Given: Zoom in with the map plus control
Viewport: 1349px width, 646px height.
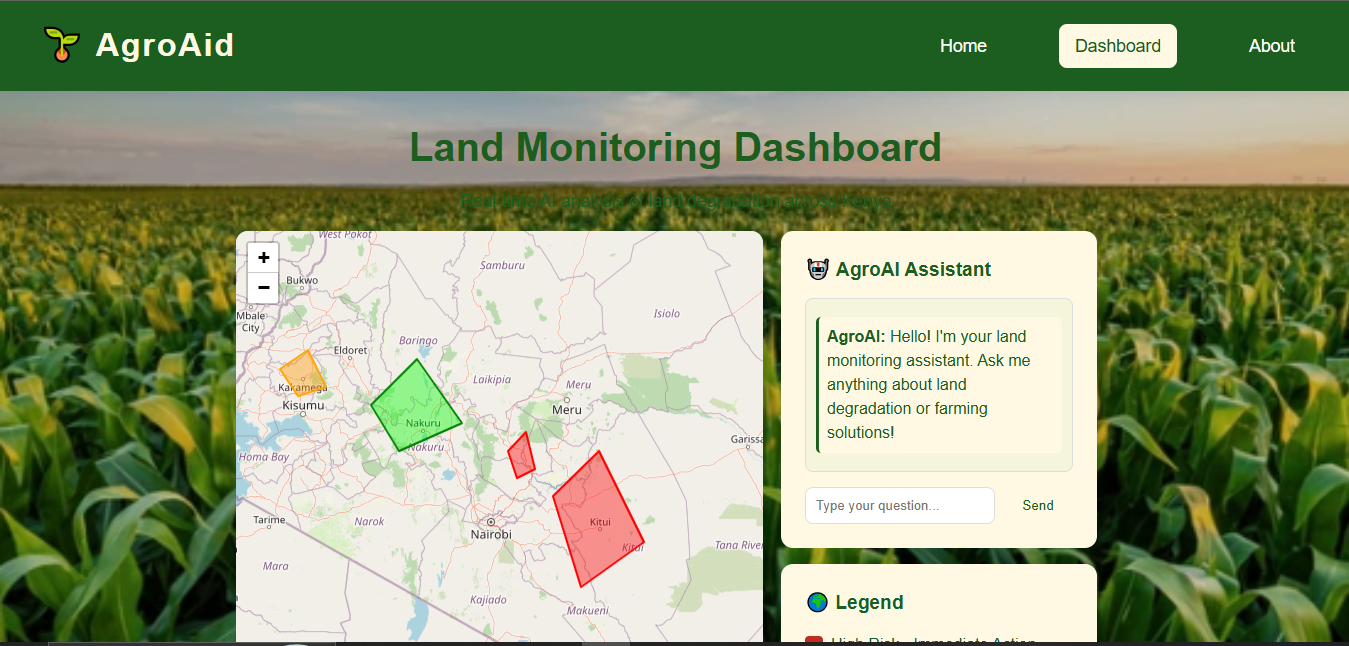Looking at the screenshot, I should tap(263, 257).
